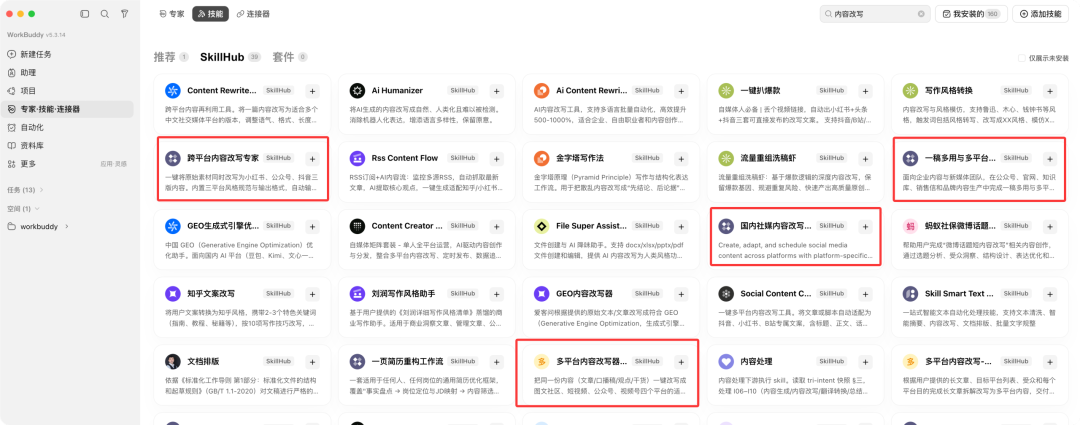Add the 知乎文案改写 skill with plus
Screen dimensions: 1080x425
coord(312,293)
